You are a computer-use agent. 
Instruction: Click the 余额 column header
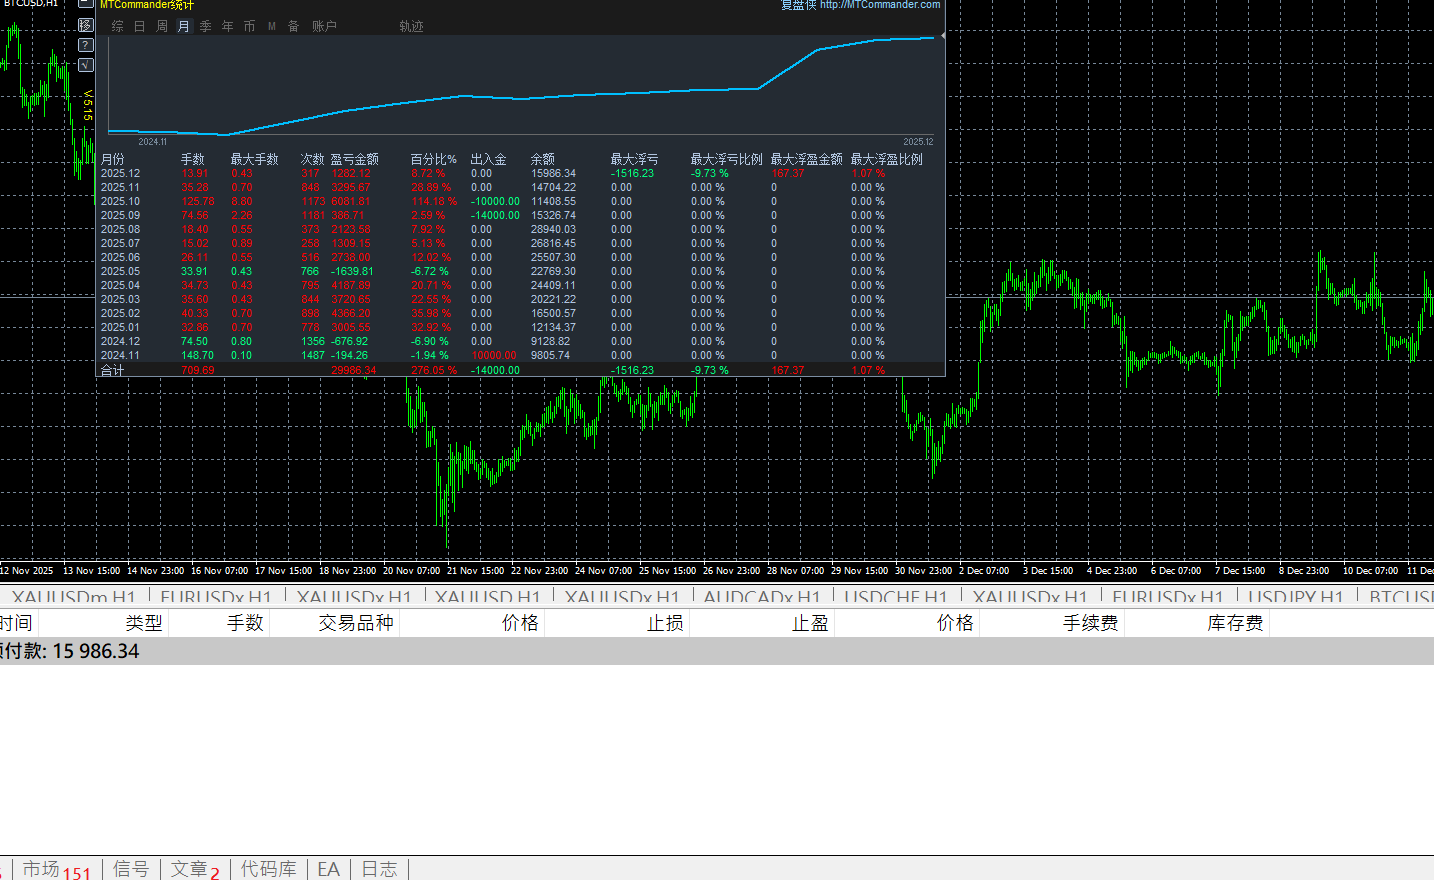click(543, 159)
